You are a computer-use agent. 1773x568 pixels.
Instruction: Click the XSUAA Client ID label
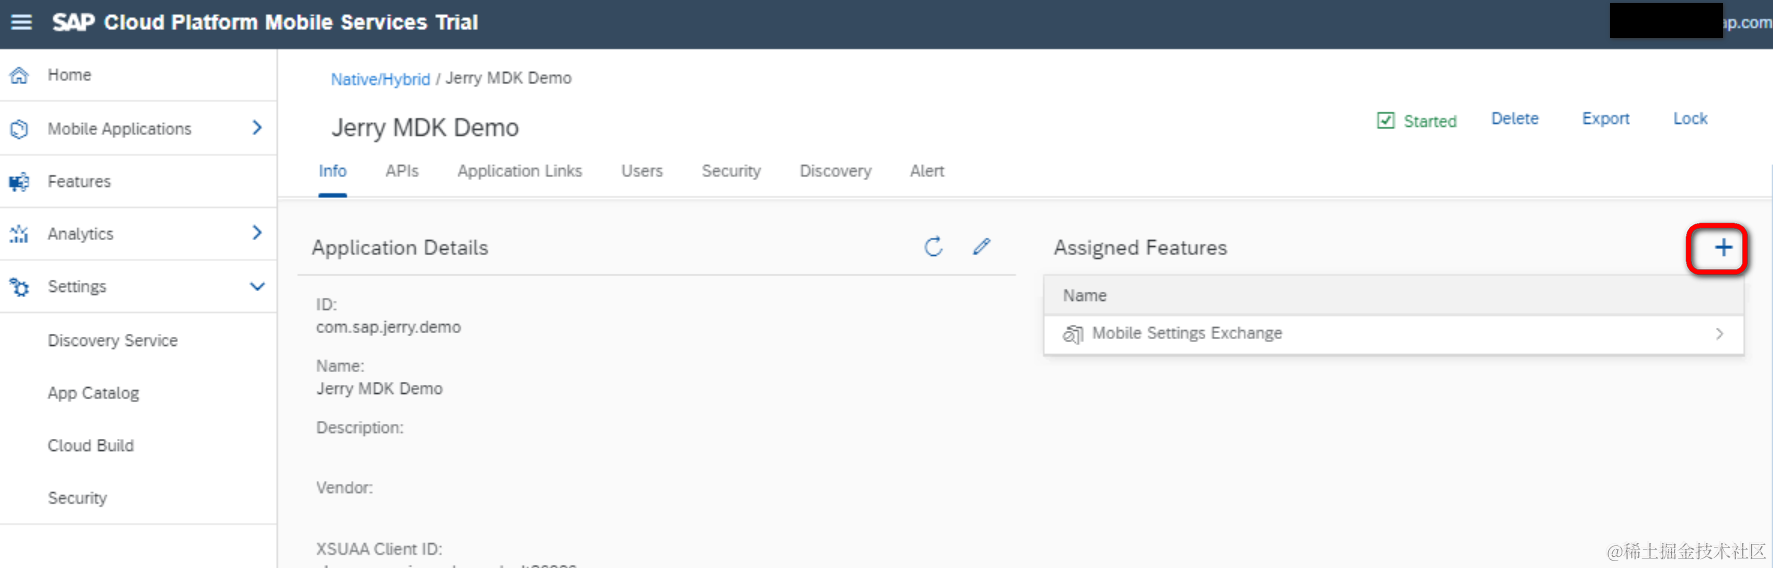379,549
